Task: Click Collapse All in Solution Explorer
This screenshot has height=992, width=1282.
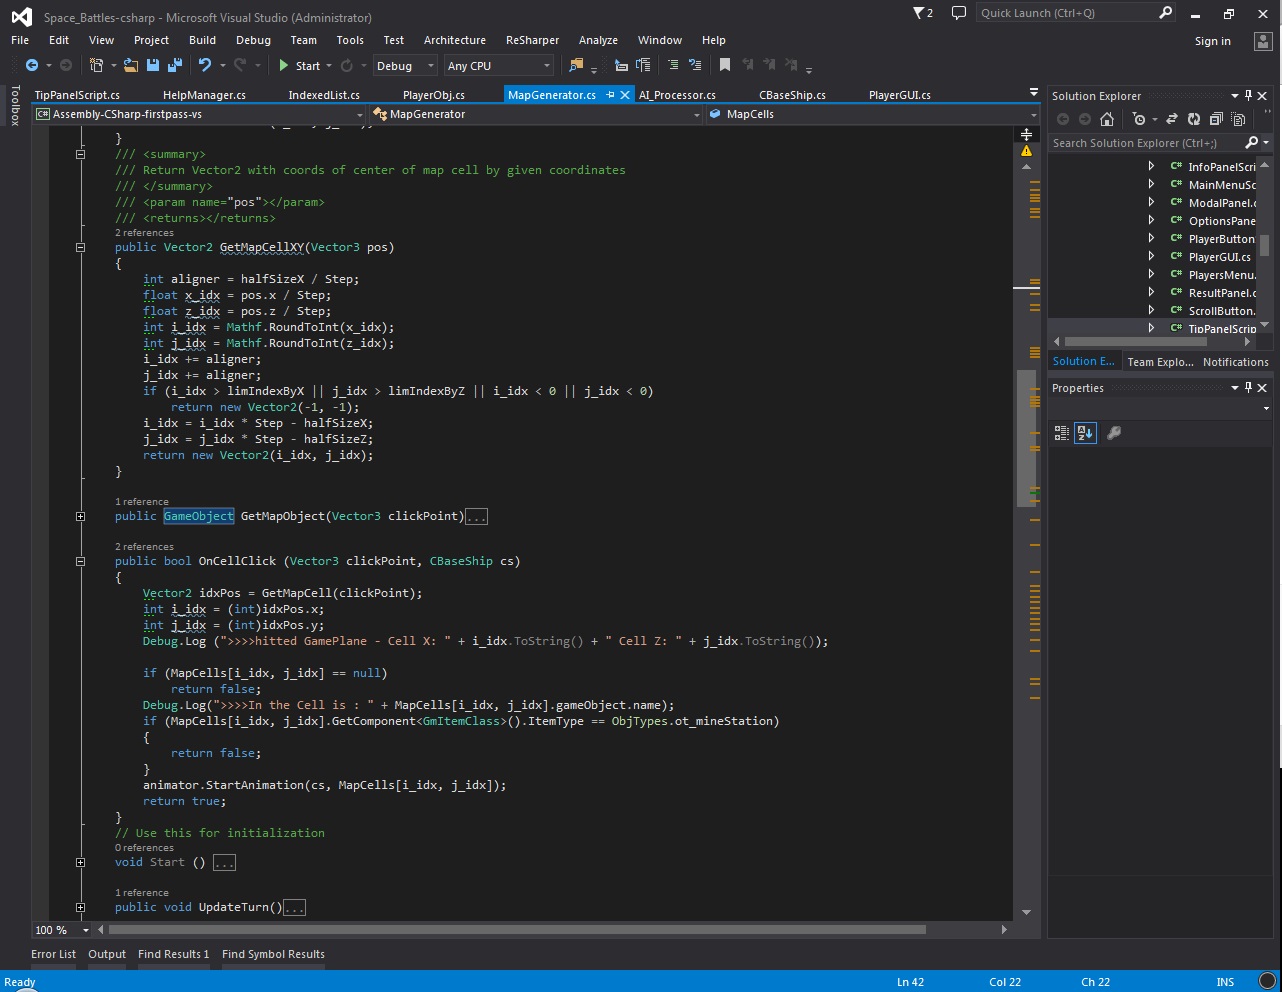Action: (x=1216, y=119)
